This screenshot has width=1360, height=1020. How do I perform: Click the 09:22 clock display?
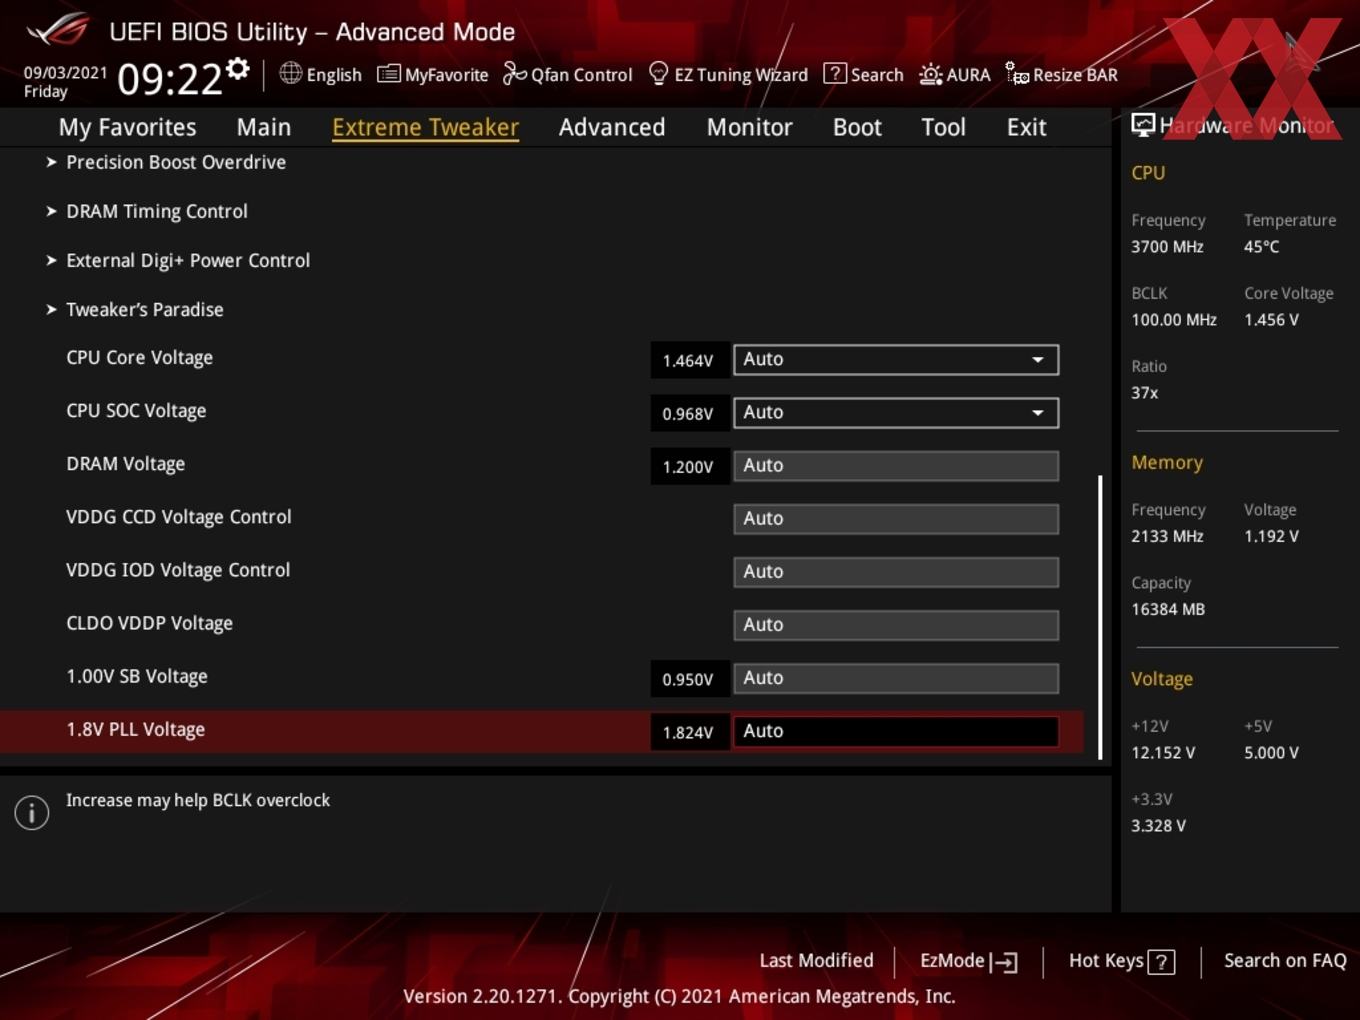point(169,79)
